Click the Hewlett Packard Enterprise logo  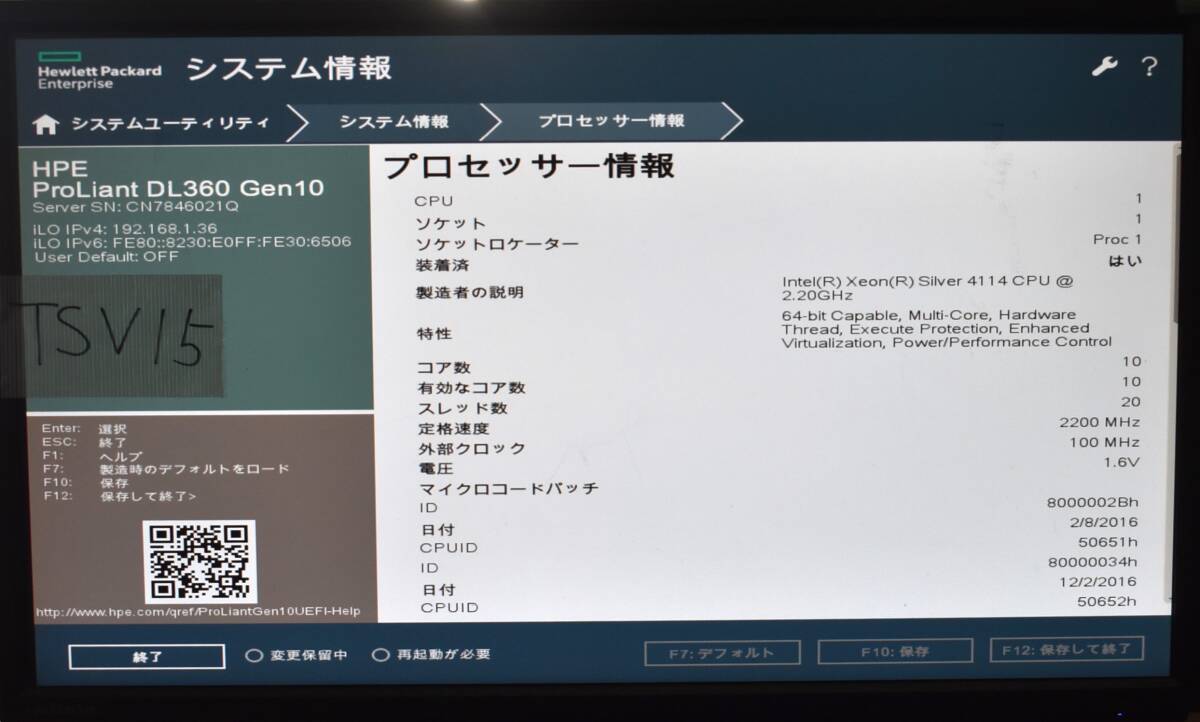coord(99,69)
